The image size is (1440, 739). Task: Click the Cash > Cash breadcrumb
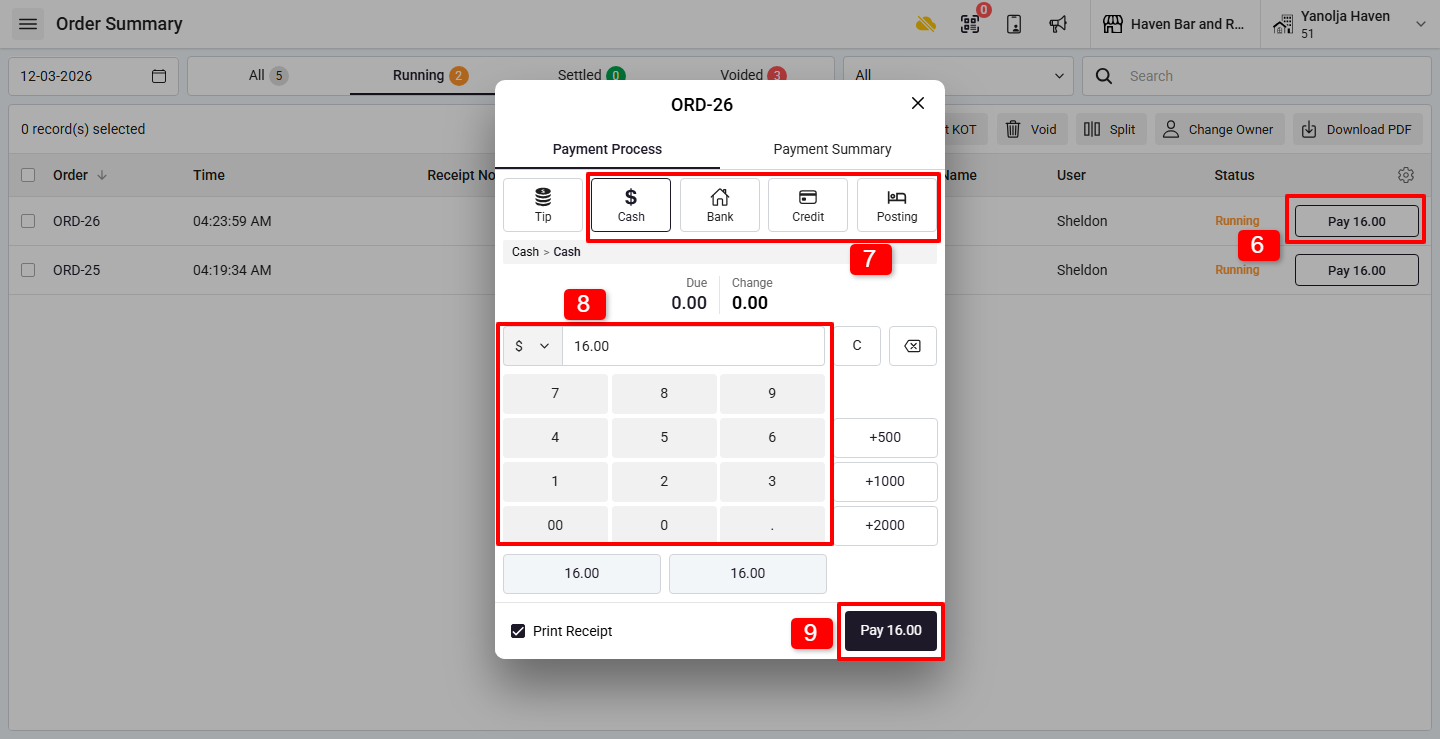(546, 252)
